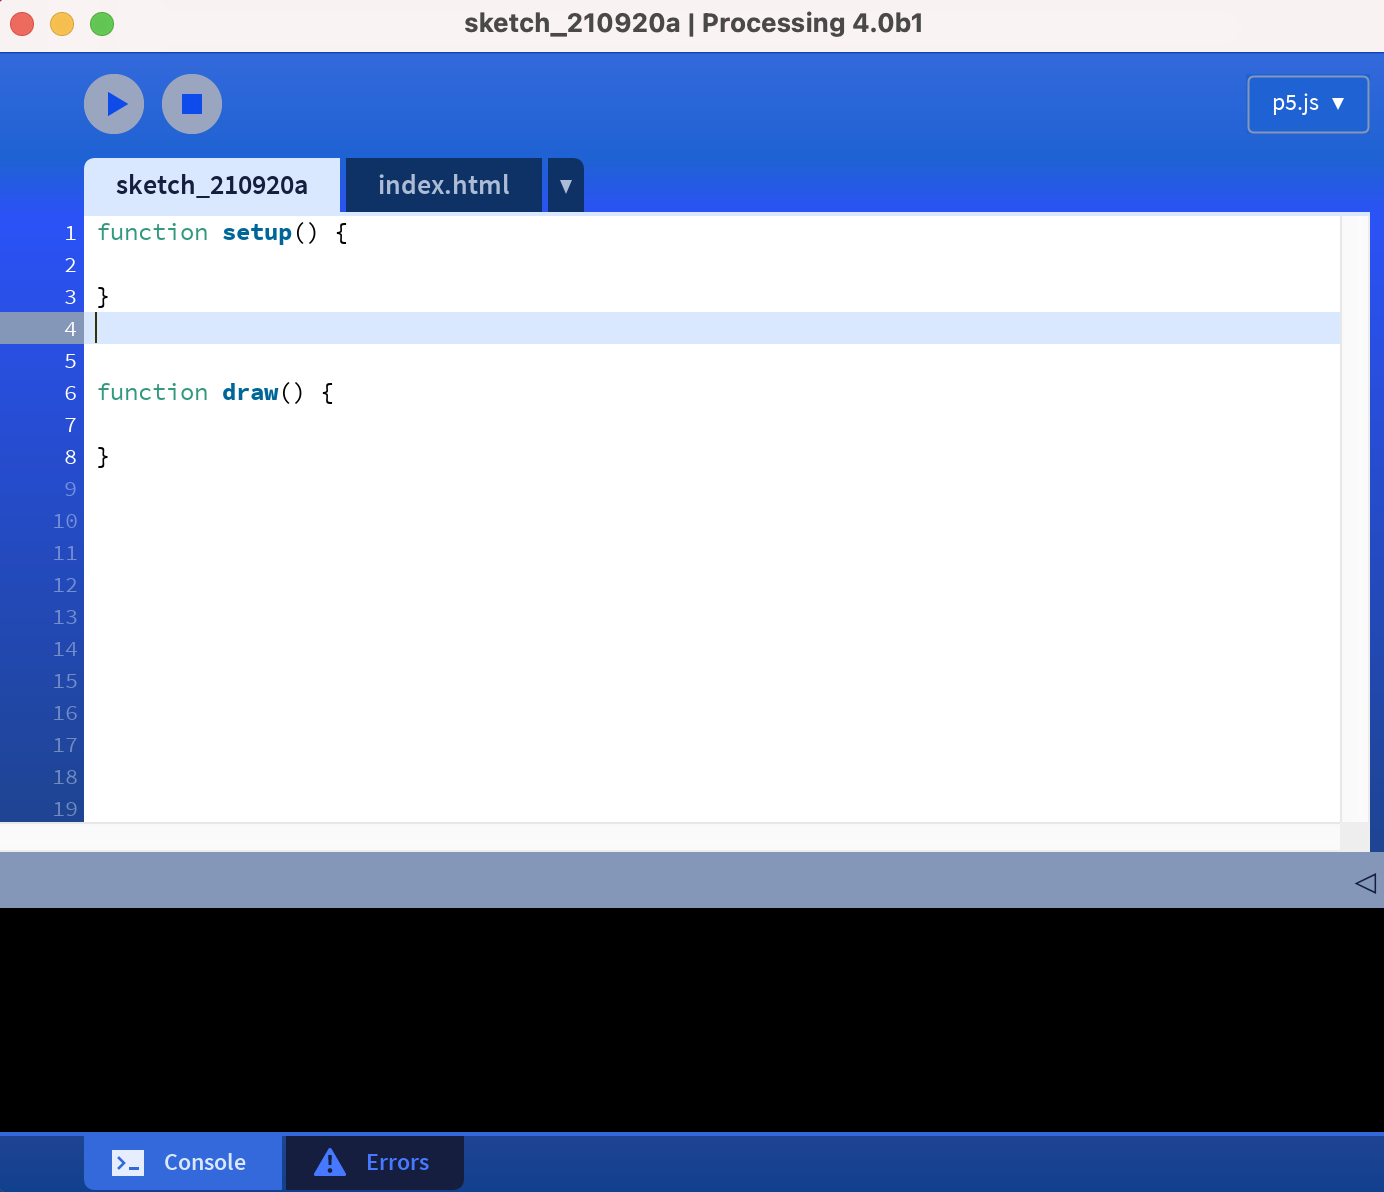
Task: Show the Errors panel
Action: coord(374,1162)
